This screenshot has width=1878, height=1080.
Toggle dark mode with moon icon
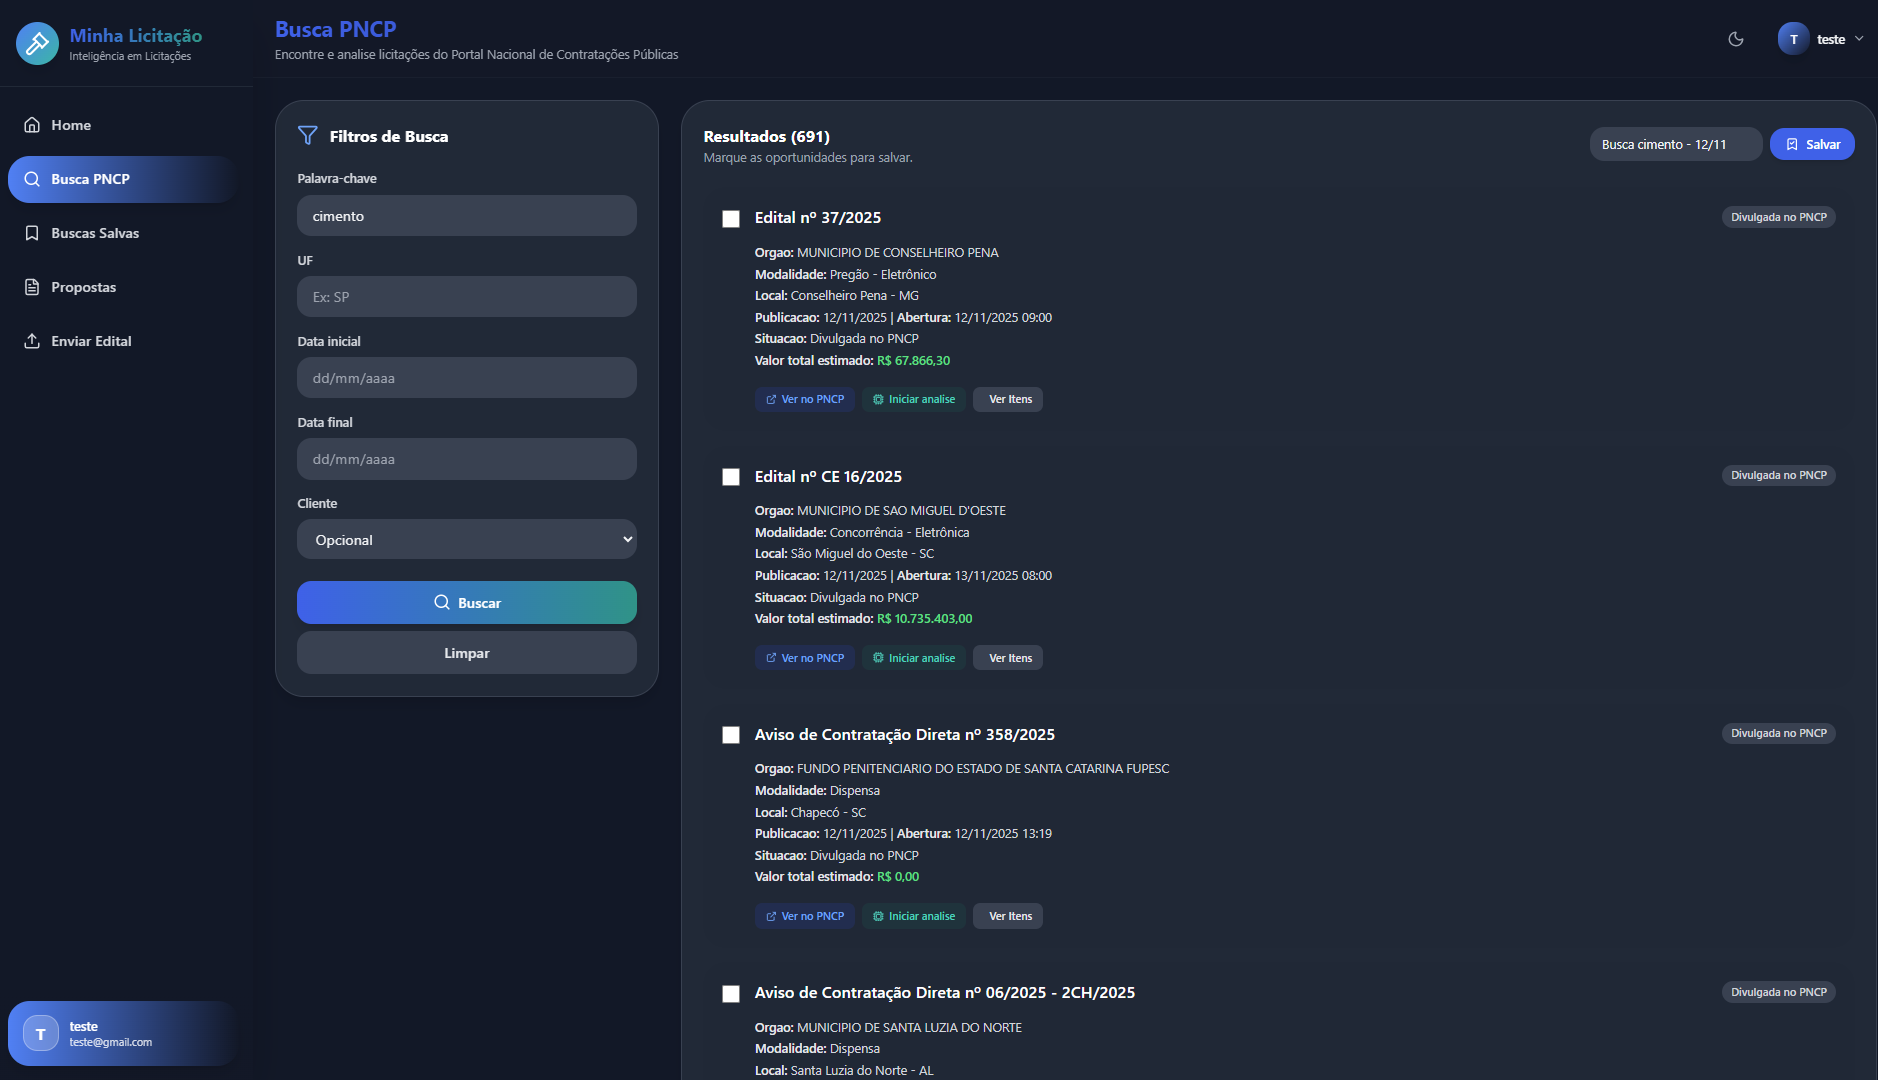[x=1736, y=39]
